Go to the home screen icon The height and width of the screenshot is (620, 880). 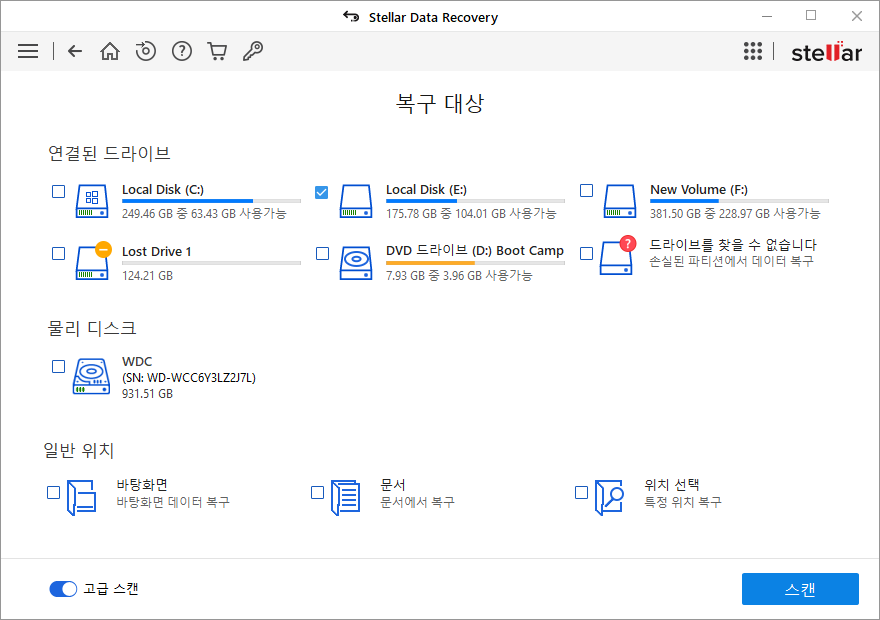110,51
